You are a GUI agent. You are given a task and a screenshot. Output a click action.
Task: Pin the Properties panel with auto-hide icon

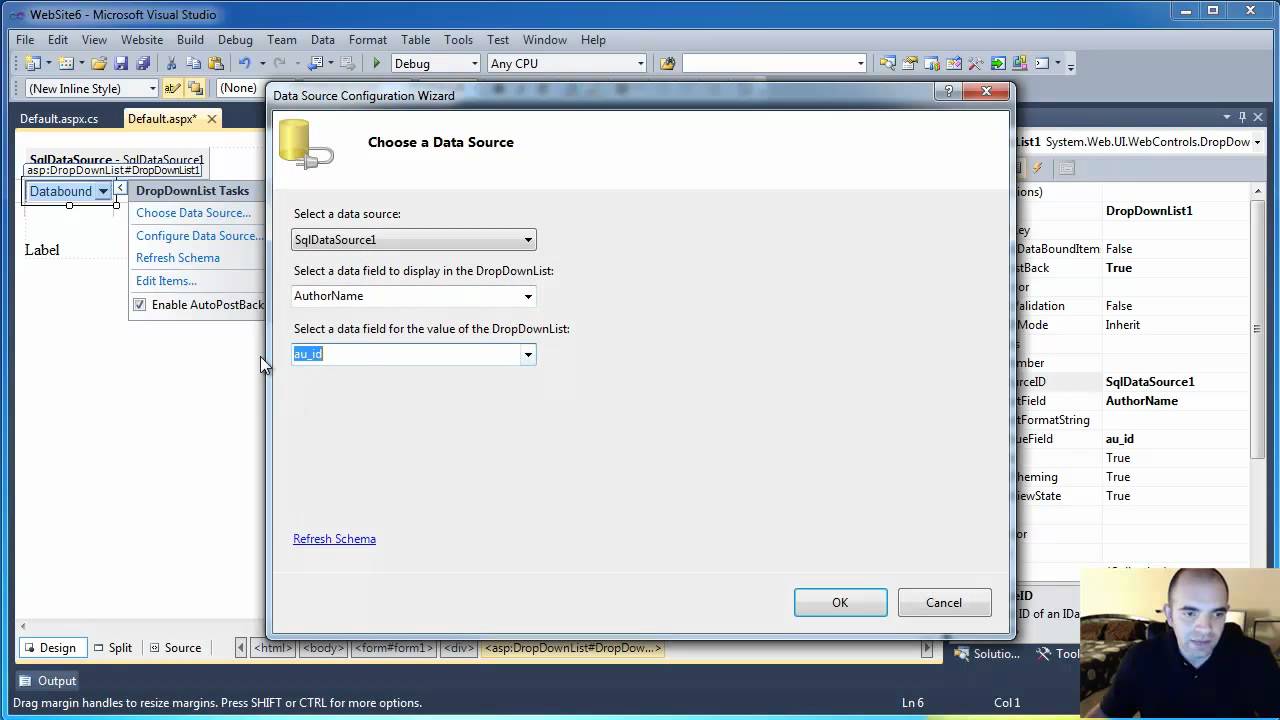click(x=1242, y=117)
